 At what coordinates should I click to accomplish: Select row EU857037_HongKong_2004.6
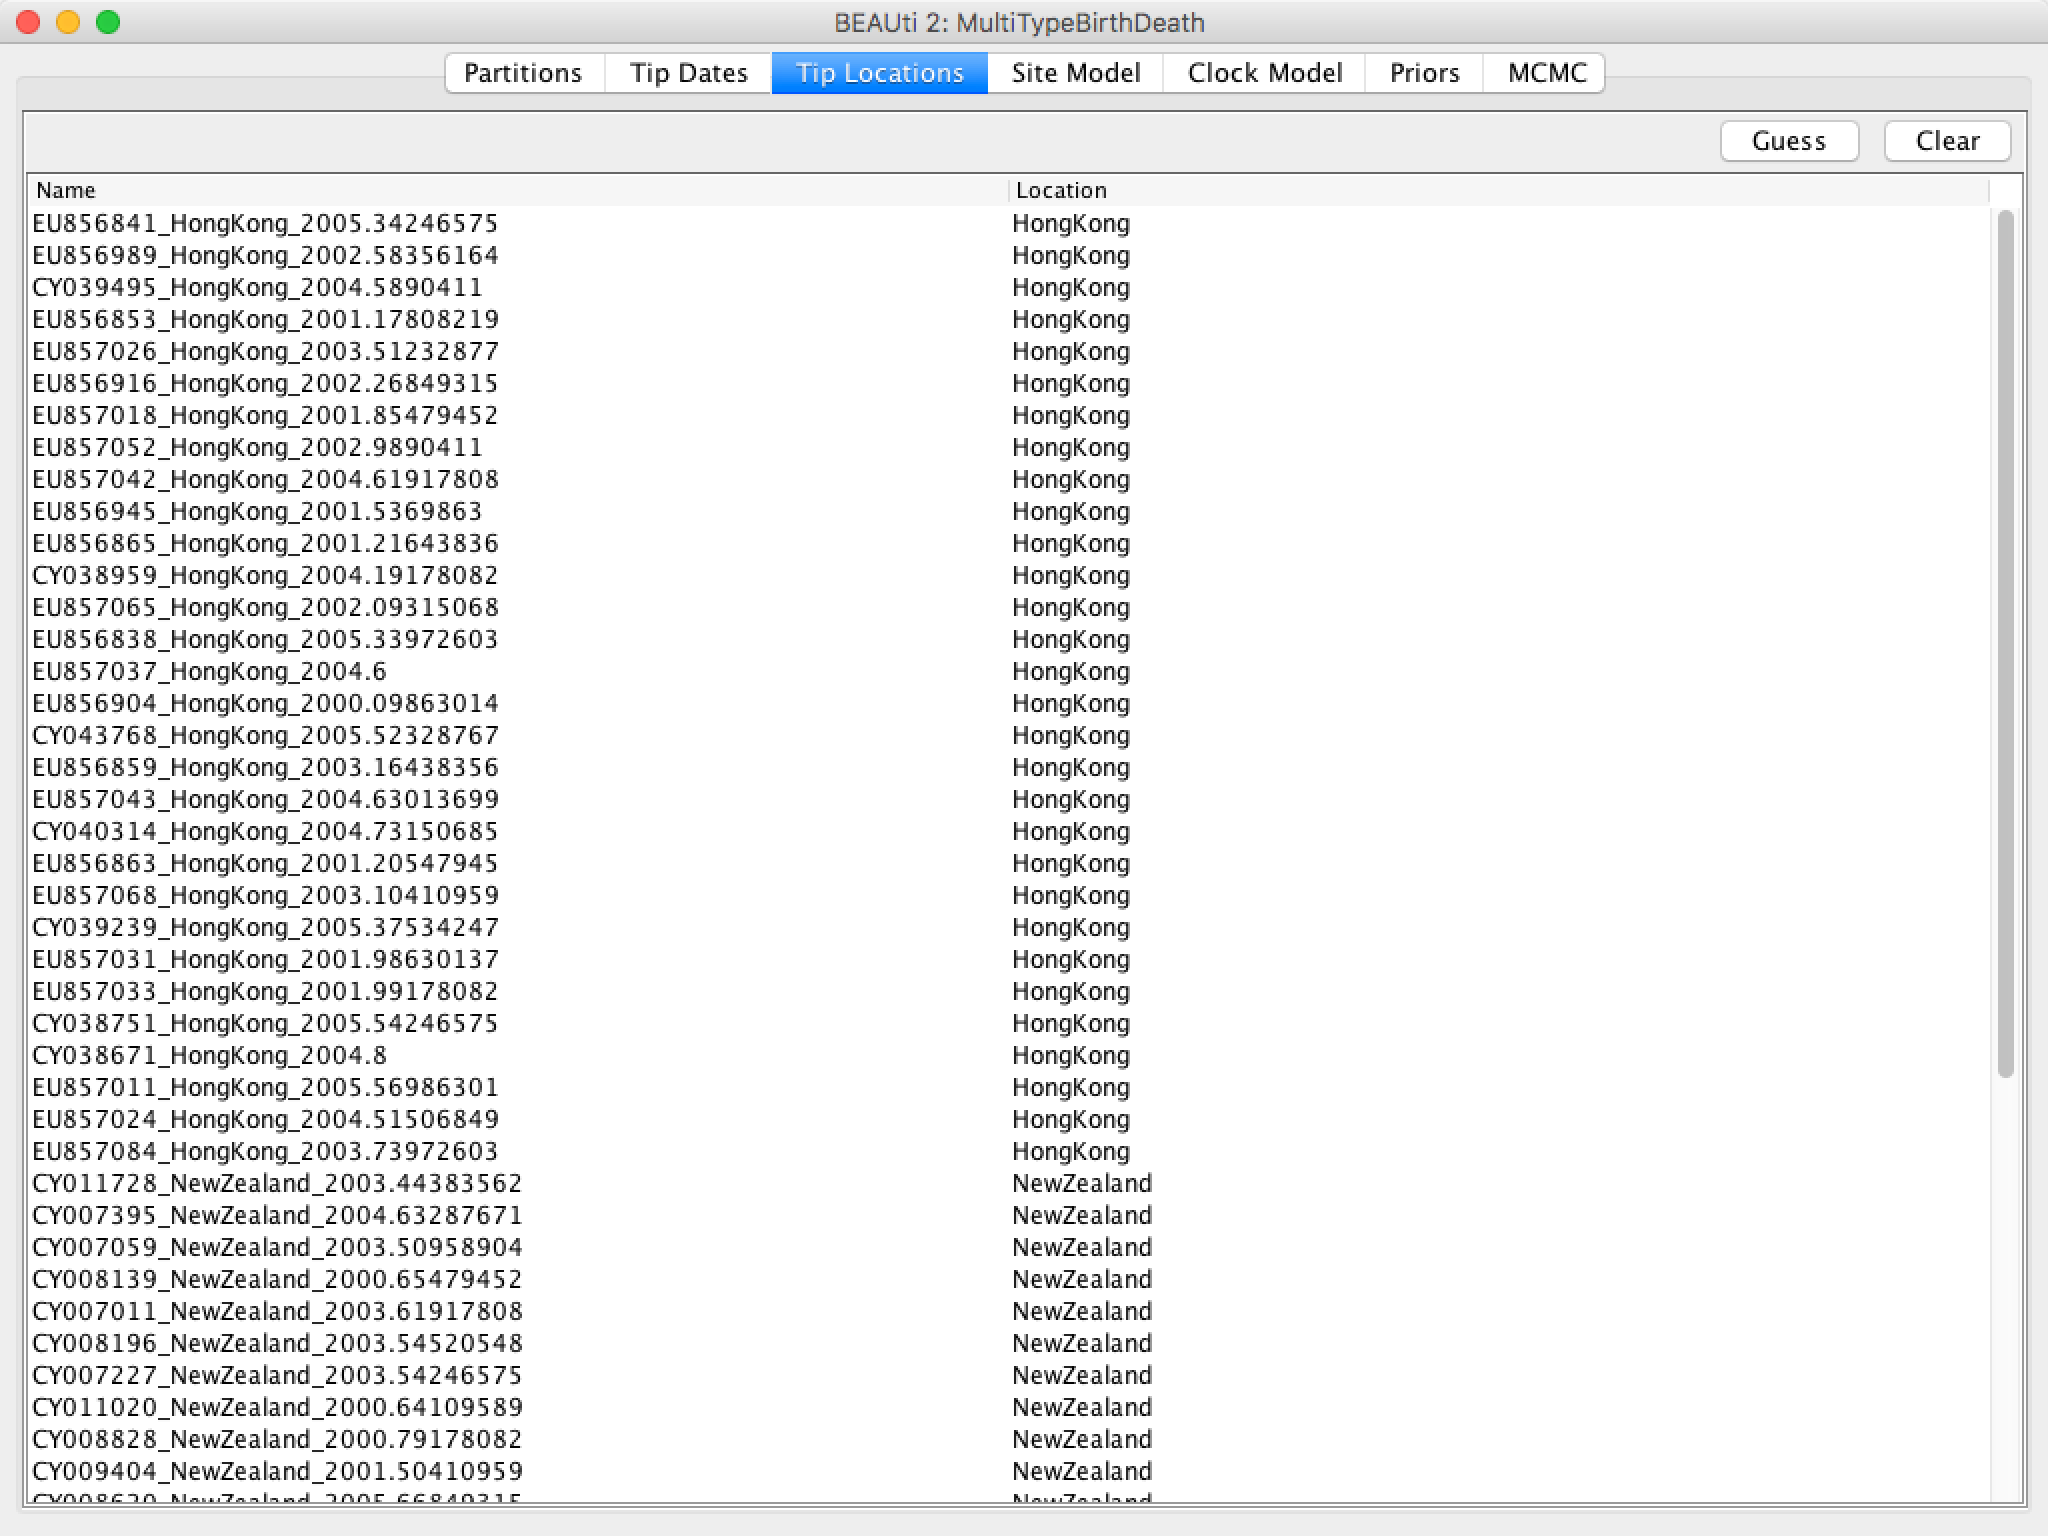pyautogui.click(x=209, y=671)
